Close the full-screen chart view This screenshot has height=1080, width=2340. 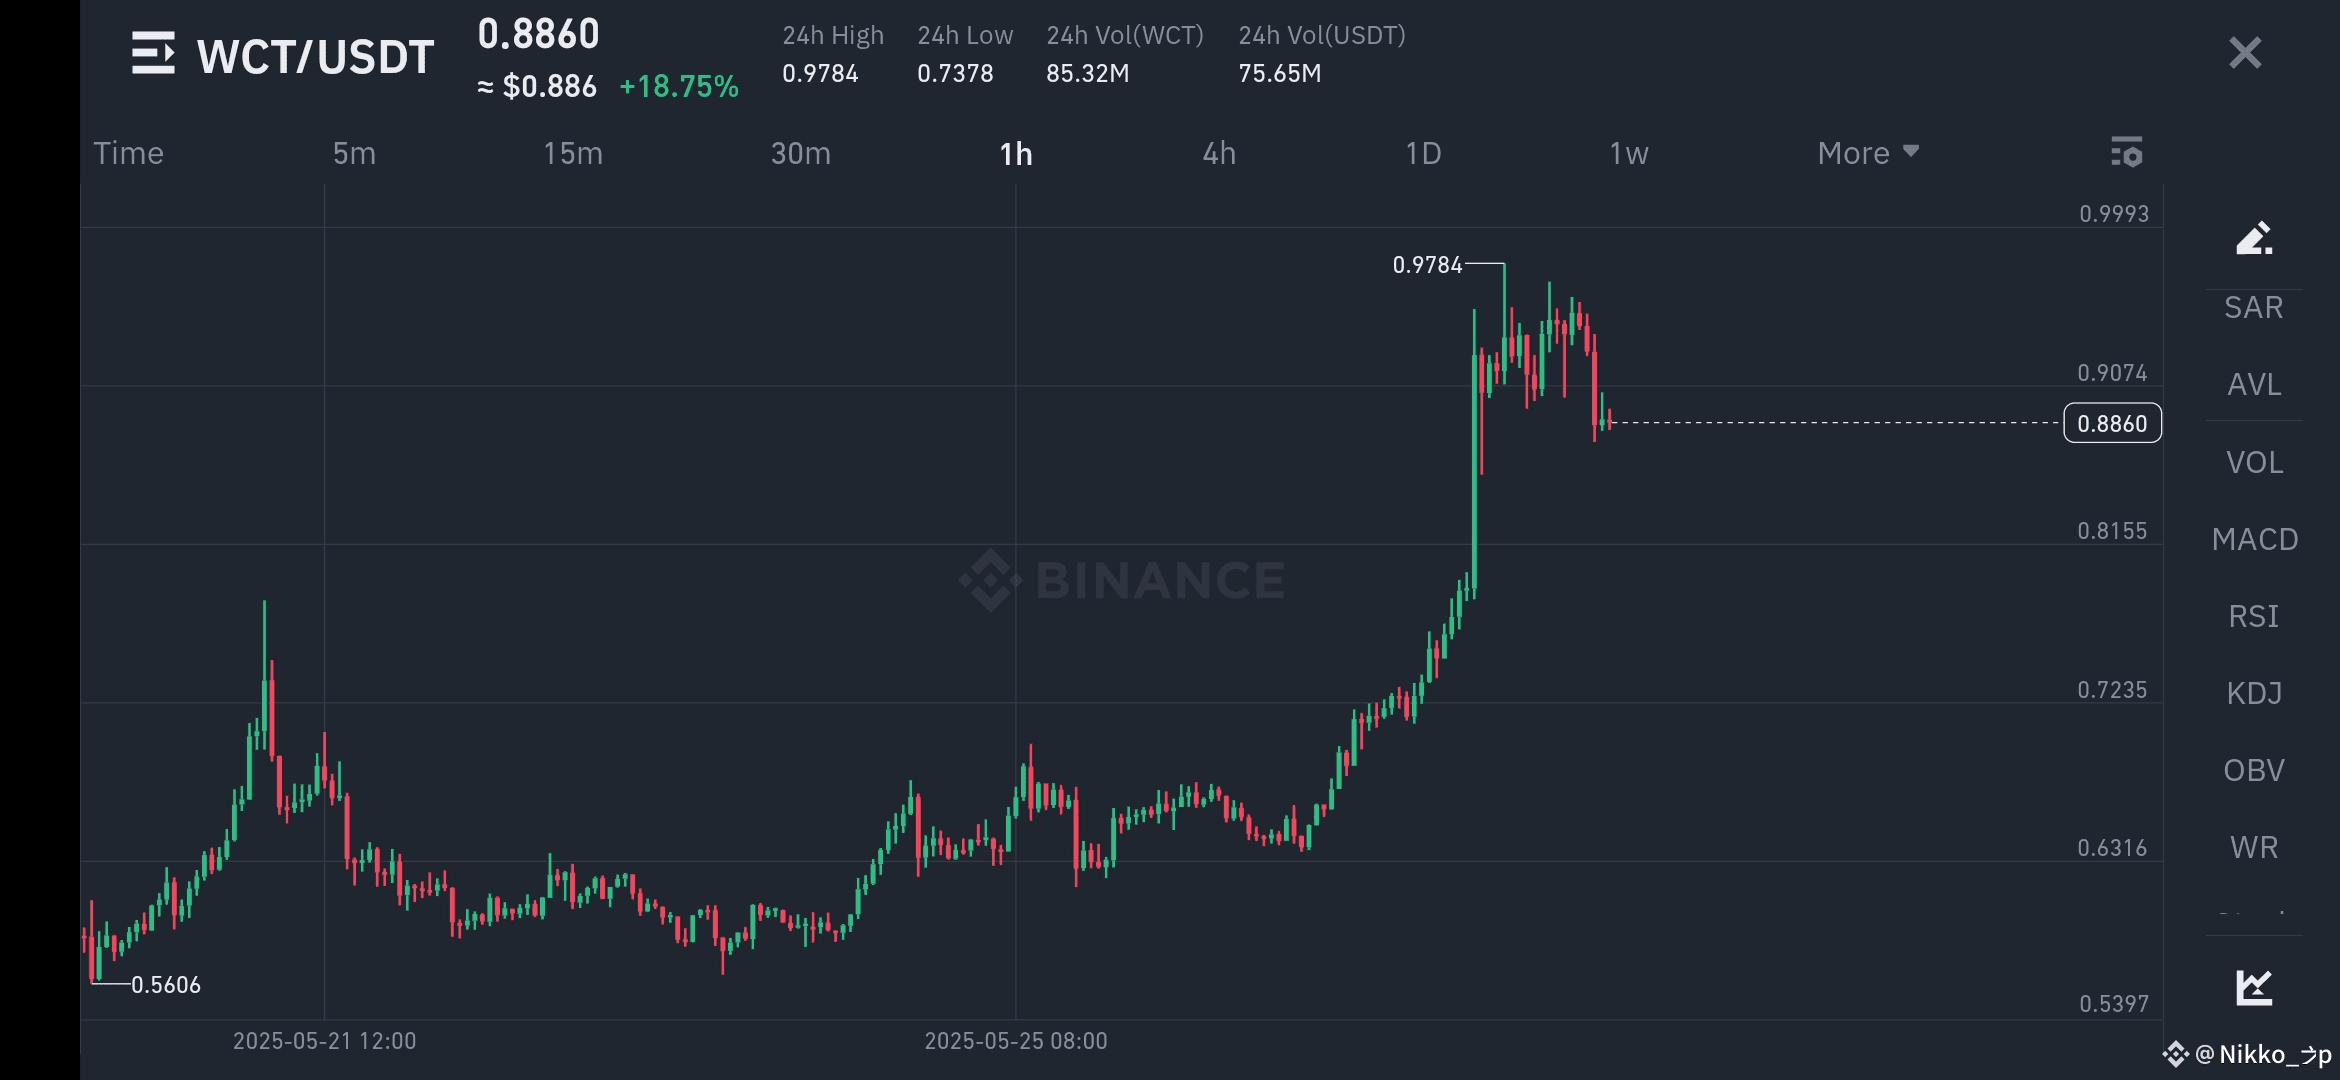pos(2245,53)
